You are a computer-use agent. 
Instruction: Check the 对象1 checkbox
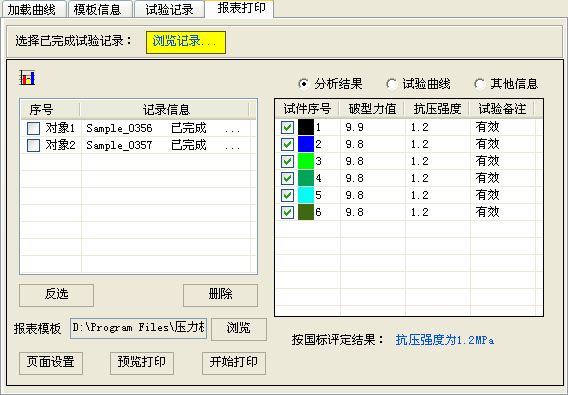click(x=33, y=128)
